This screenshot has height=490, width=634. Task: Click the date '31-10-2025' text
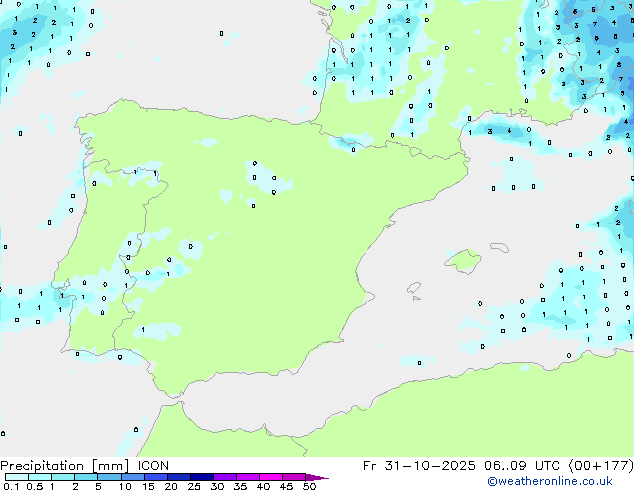coord(430,466)
